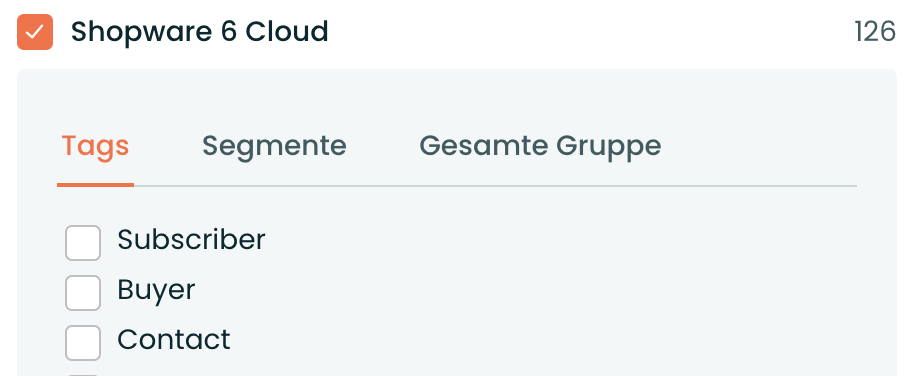Check the Contact tag checkbox

(83, 343)
